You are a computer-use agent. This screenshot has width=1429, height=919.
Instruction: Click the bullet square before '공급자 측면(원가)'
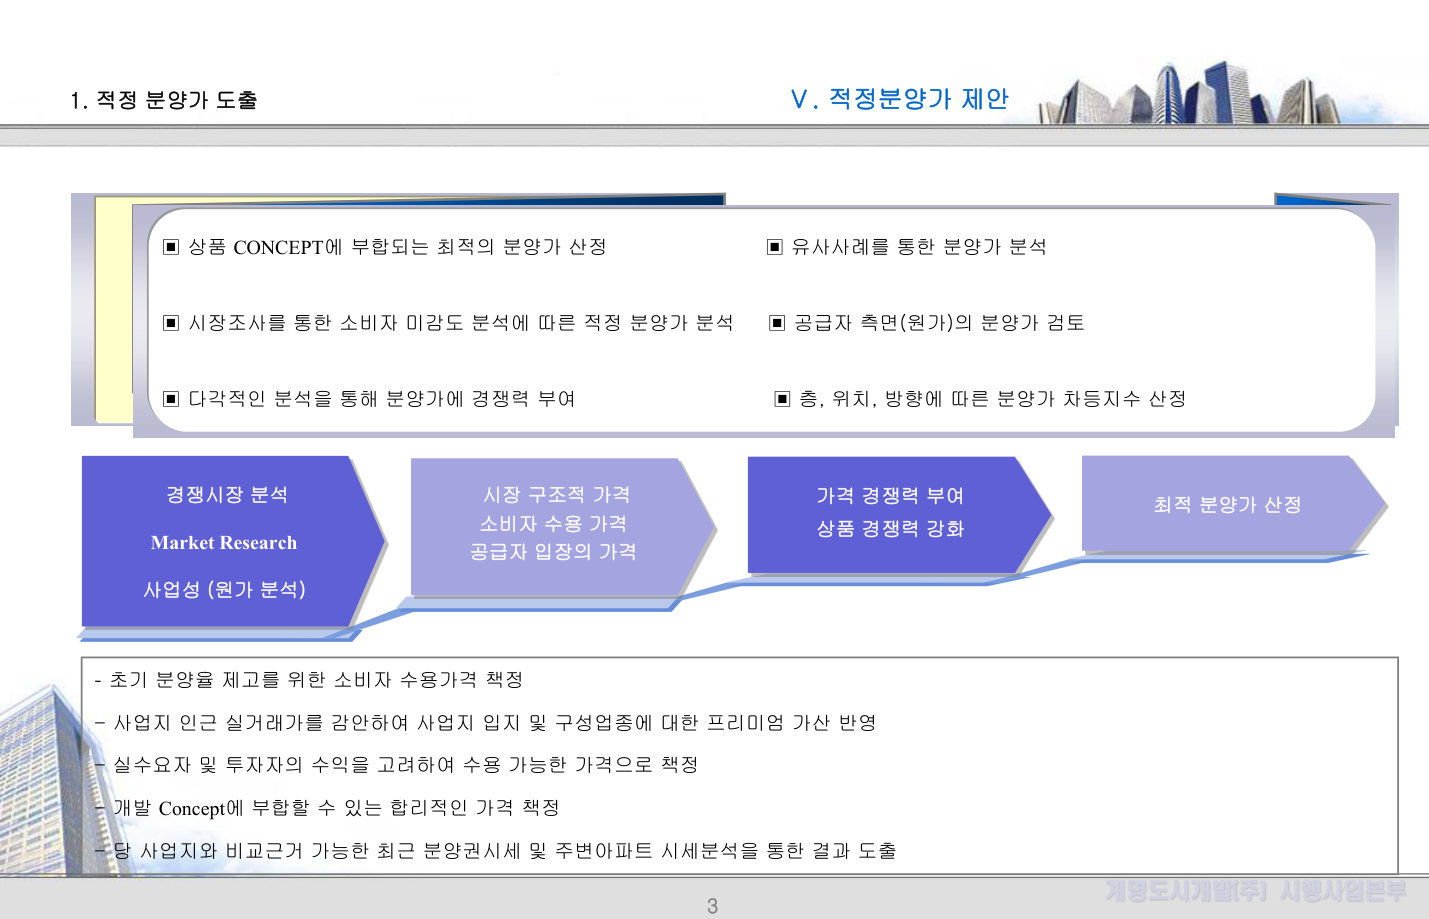[777, 323]
